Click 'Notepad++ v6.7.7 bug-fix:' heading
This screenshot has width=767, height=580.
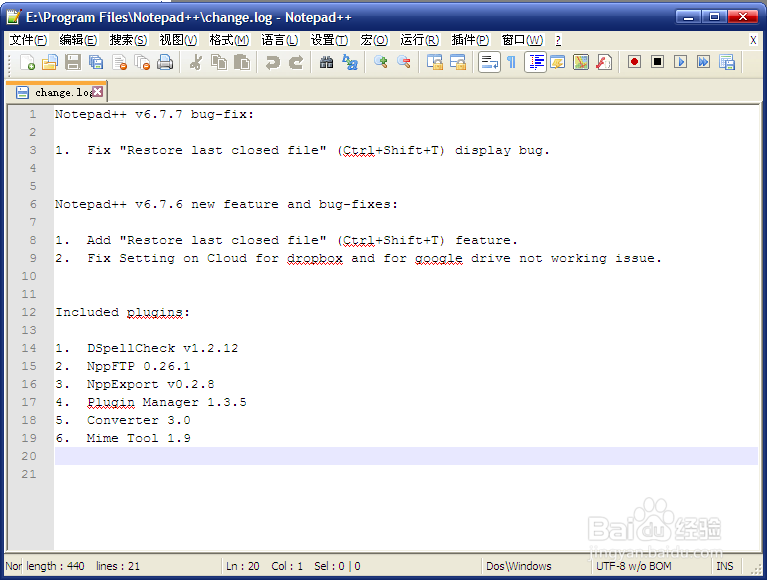(154, 114)
